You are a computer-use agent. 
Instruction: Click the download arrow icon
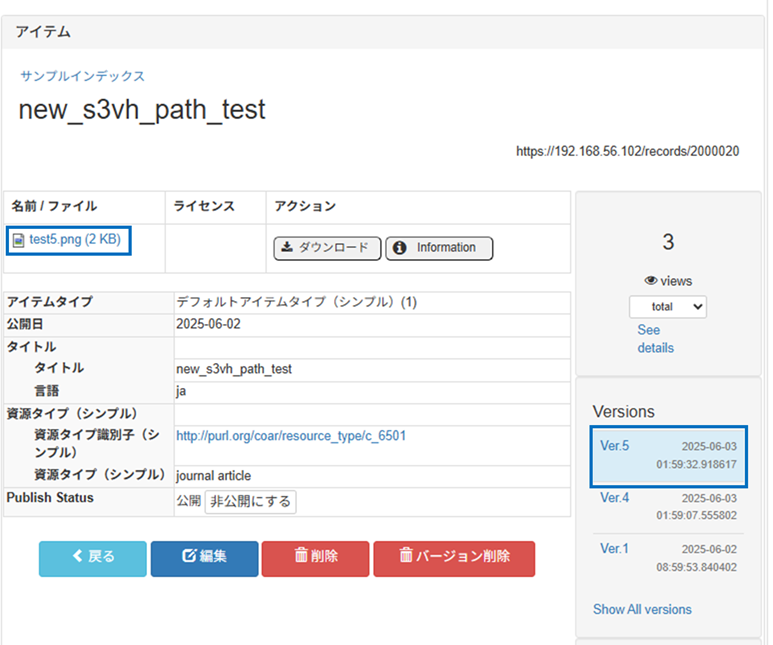coord(287,248)
